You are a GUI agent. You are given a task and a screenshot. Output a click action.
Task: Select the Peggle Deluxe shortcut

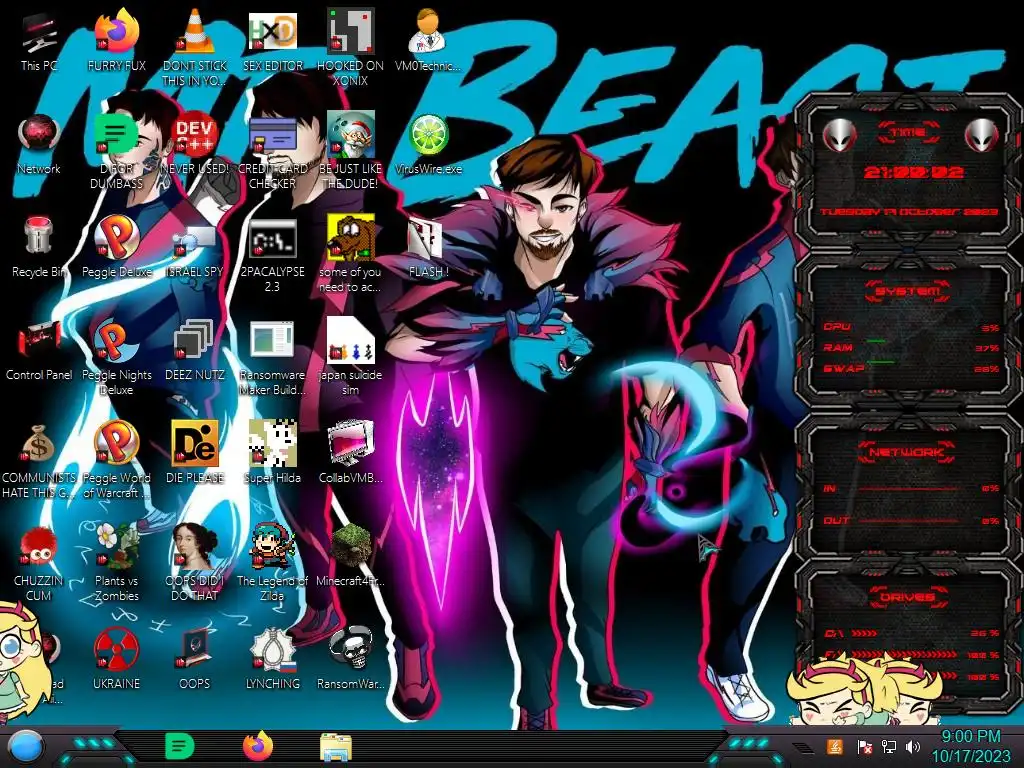(x=117, y=247)
